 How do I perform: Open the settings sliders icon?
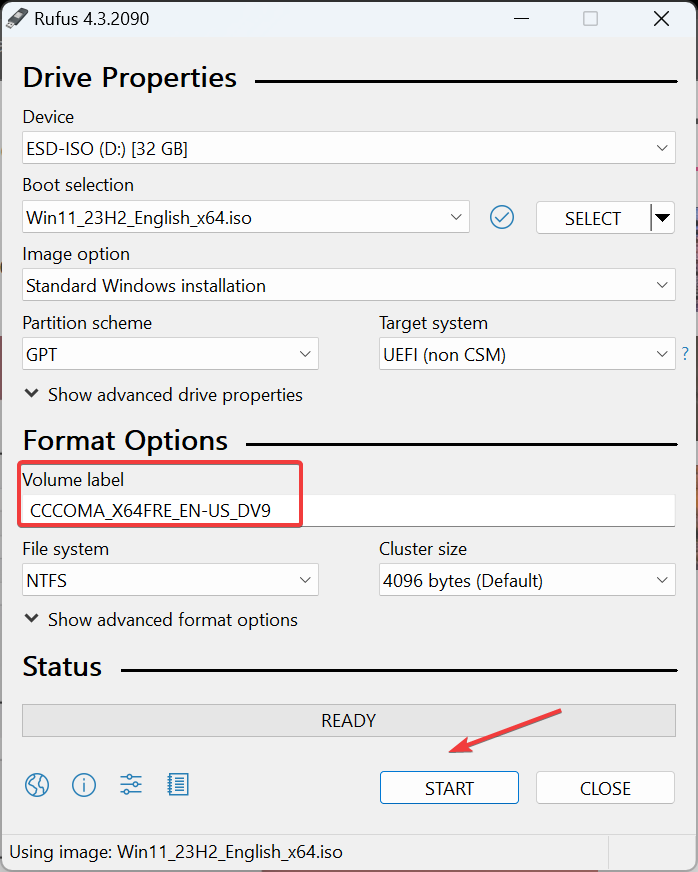click(131, 785)
